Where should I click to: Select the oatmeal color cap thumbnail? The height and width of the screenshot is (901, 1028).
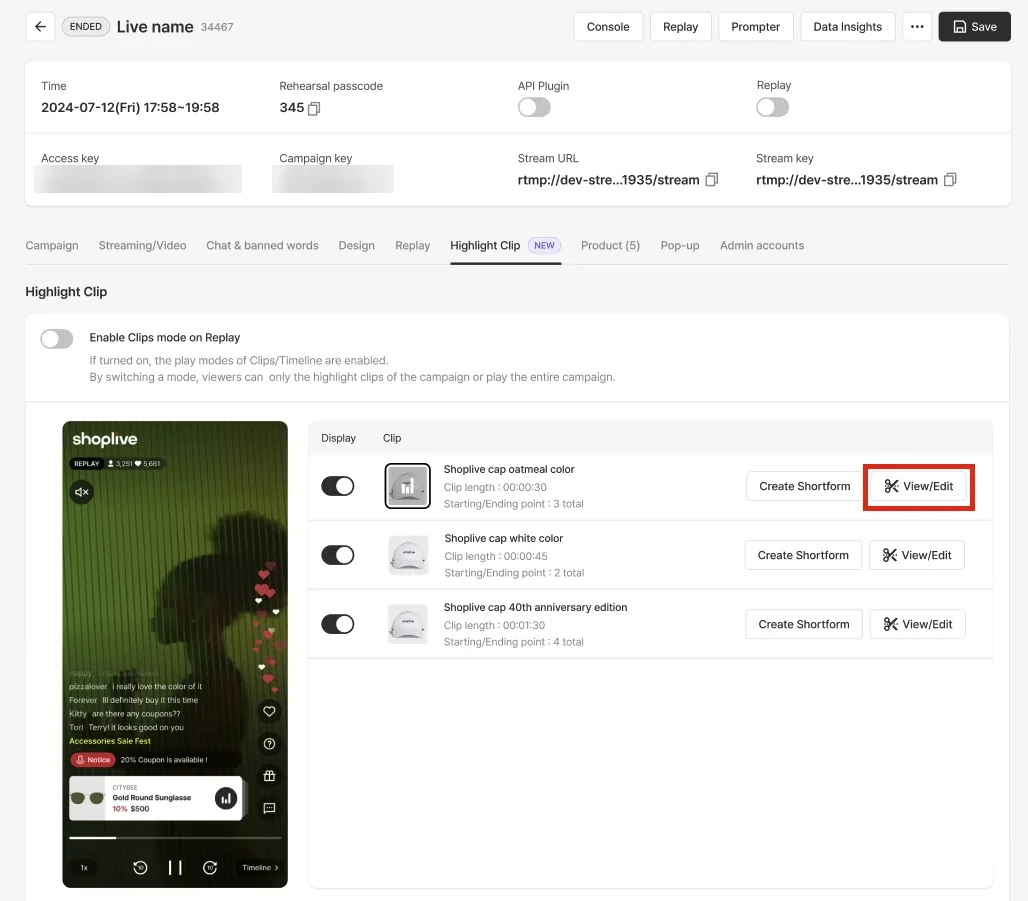(407, 486)
